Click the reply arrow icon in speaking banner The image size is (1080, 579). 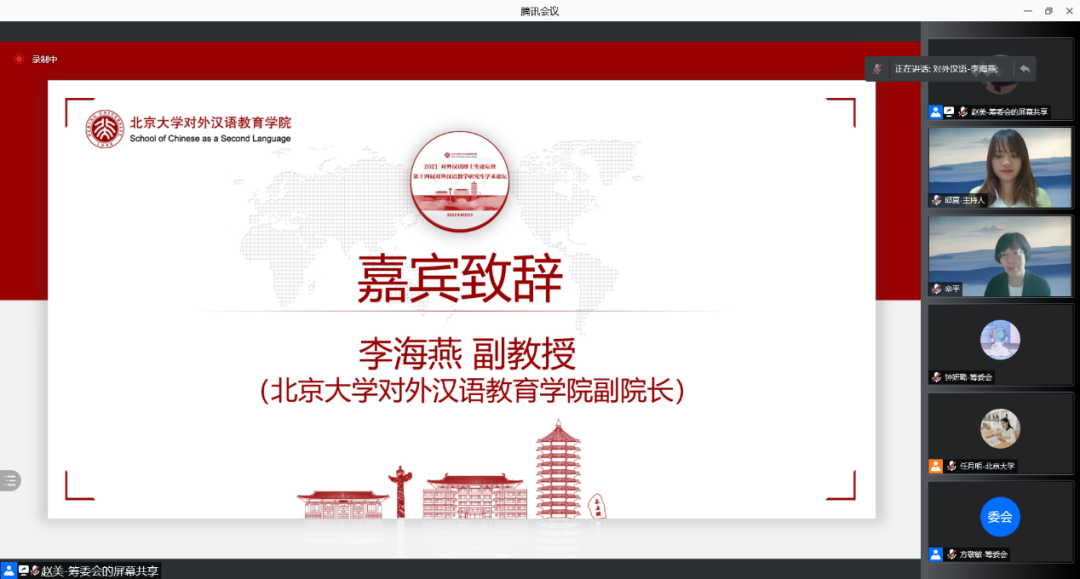[1025, 69]
